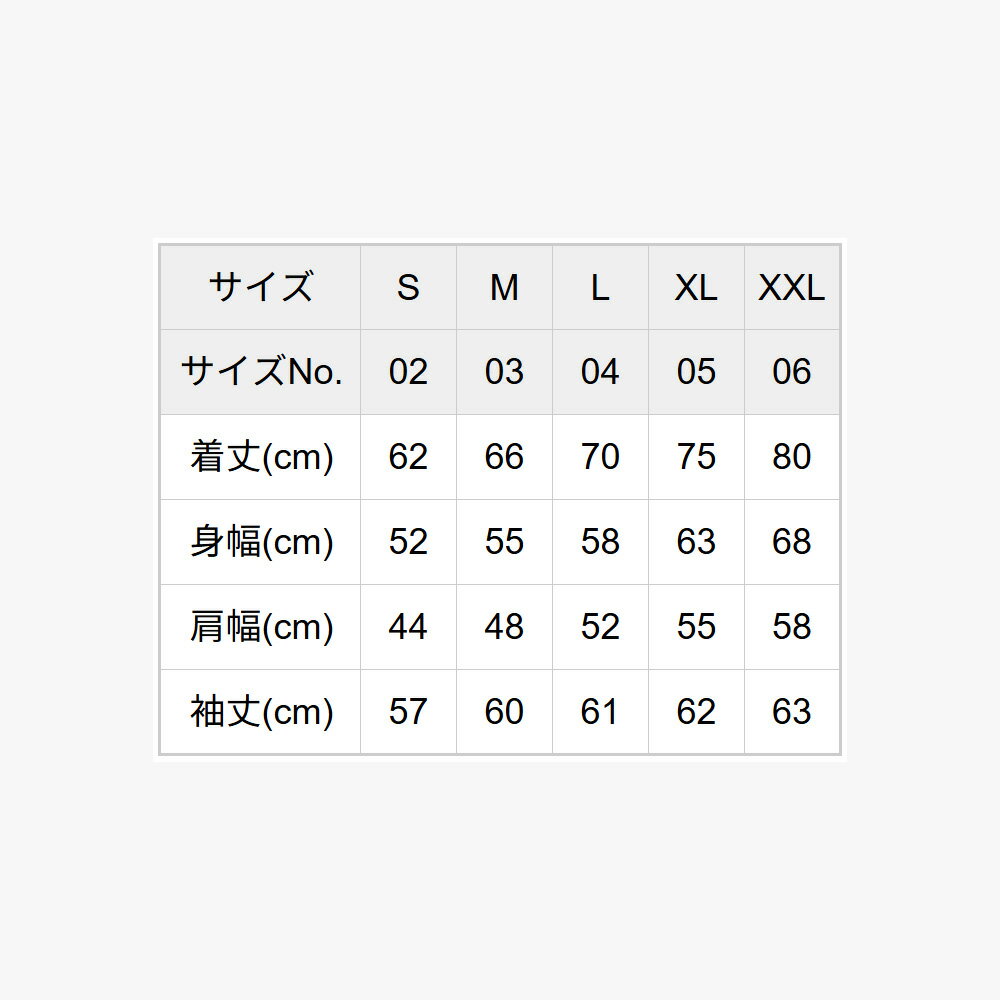Click the 着丈 value 80 for XXL

coord(791,457)
